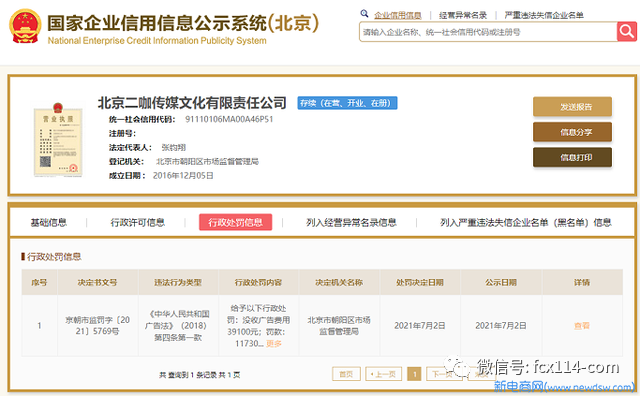
Task: Click the 信息打印 button
Action: tap(572, 158)
